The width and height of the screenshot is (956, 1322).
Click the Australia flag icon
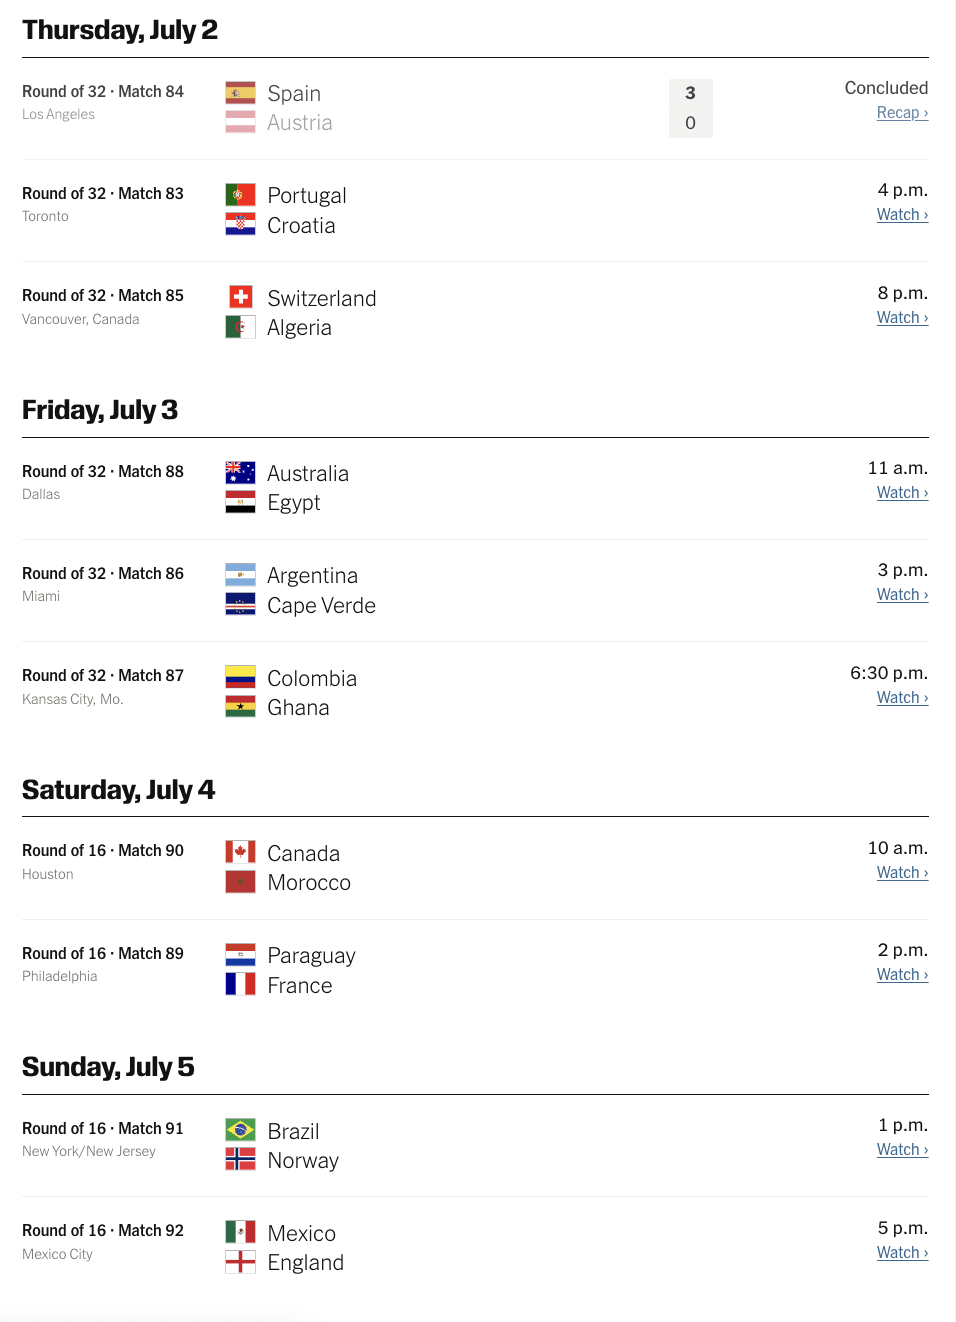tap(240, 472)
